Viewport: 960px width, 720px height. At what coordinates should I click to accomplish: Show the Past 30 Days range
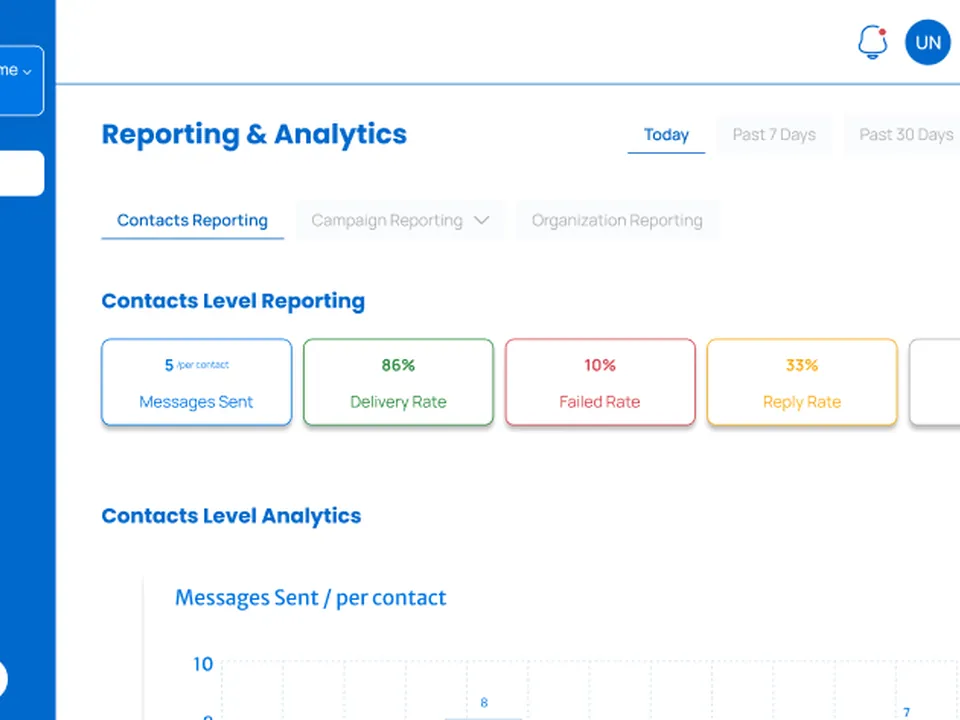(905, 134)
